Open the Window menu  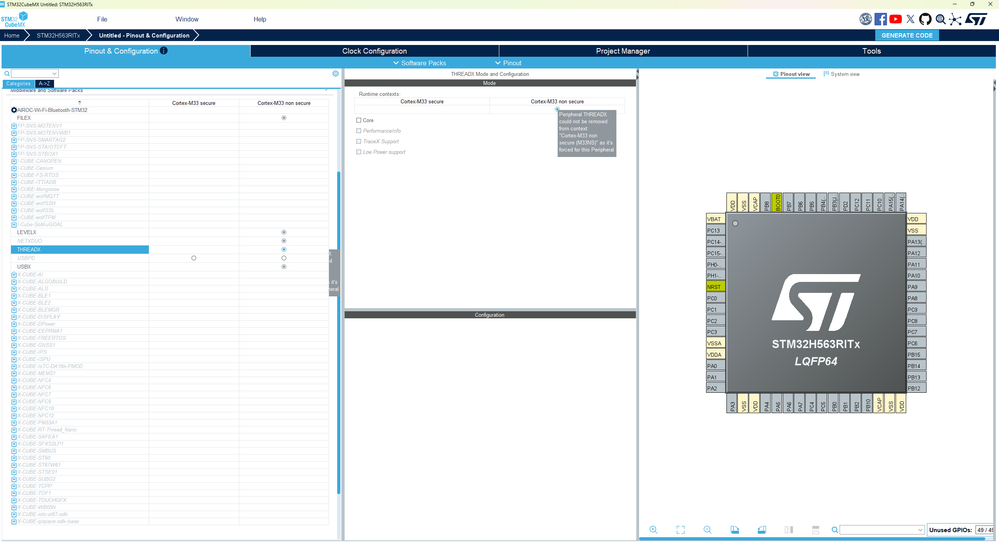click(x=187, y=19)
